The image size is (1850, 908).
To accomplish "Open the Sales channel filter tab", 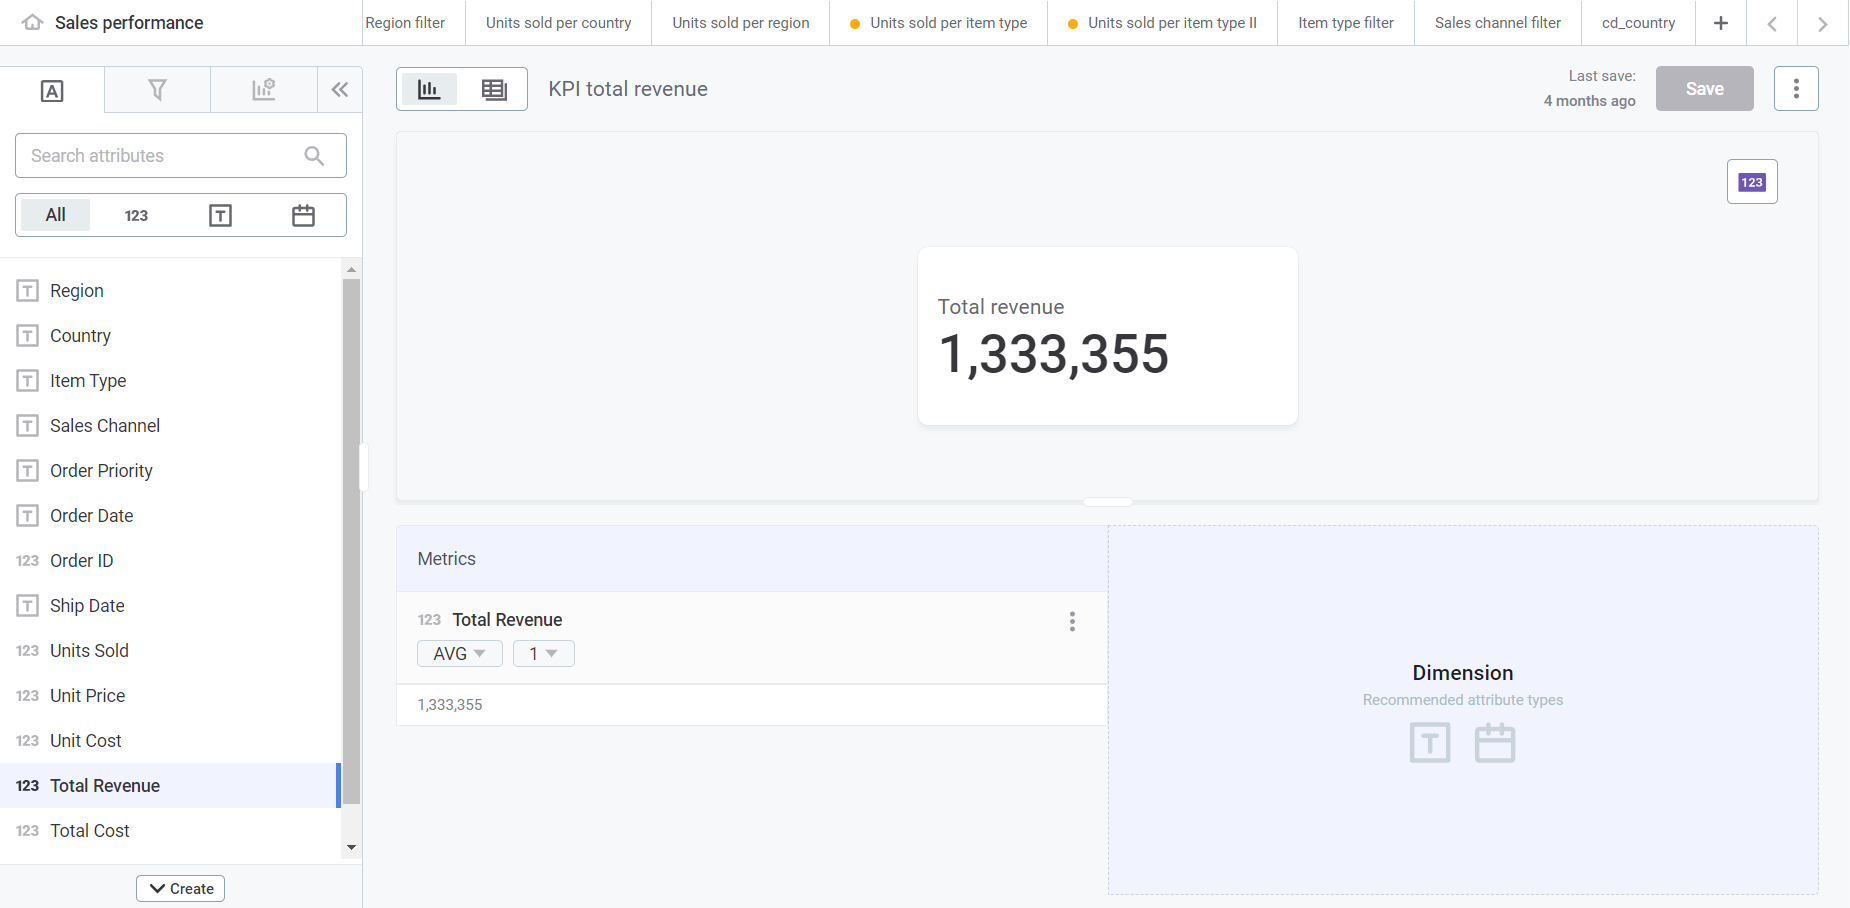I will point(1497,22).
